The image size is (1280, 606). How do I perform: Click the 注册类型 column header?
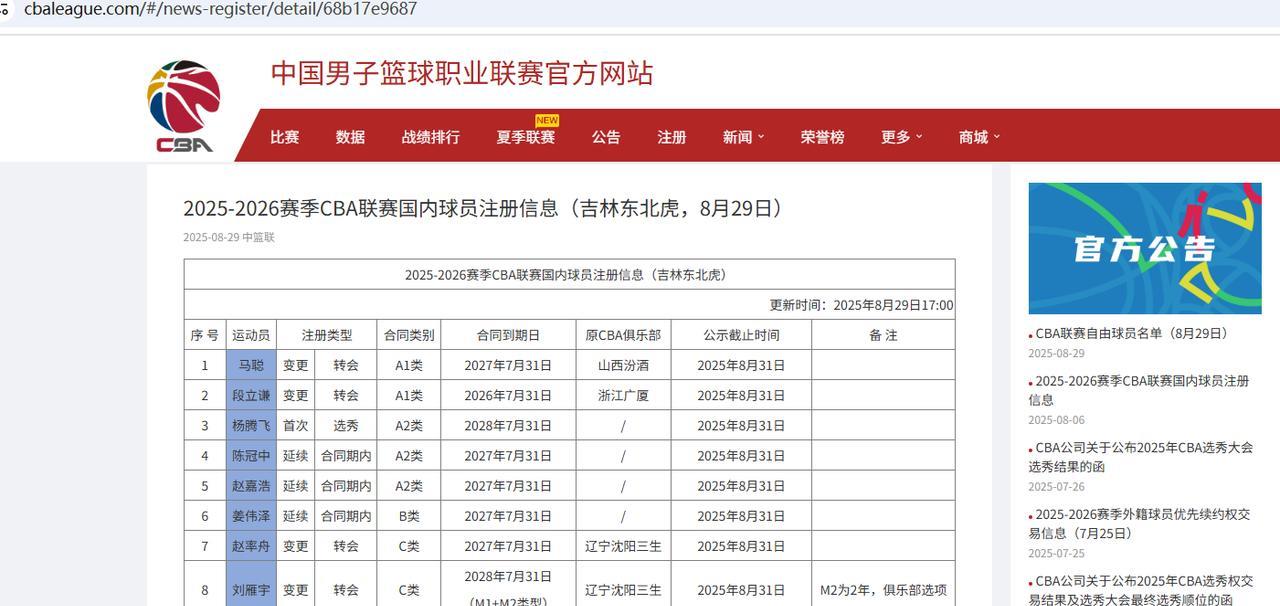327,335
